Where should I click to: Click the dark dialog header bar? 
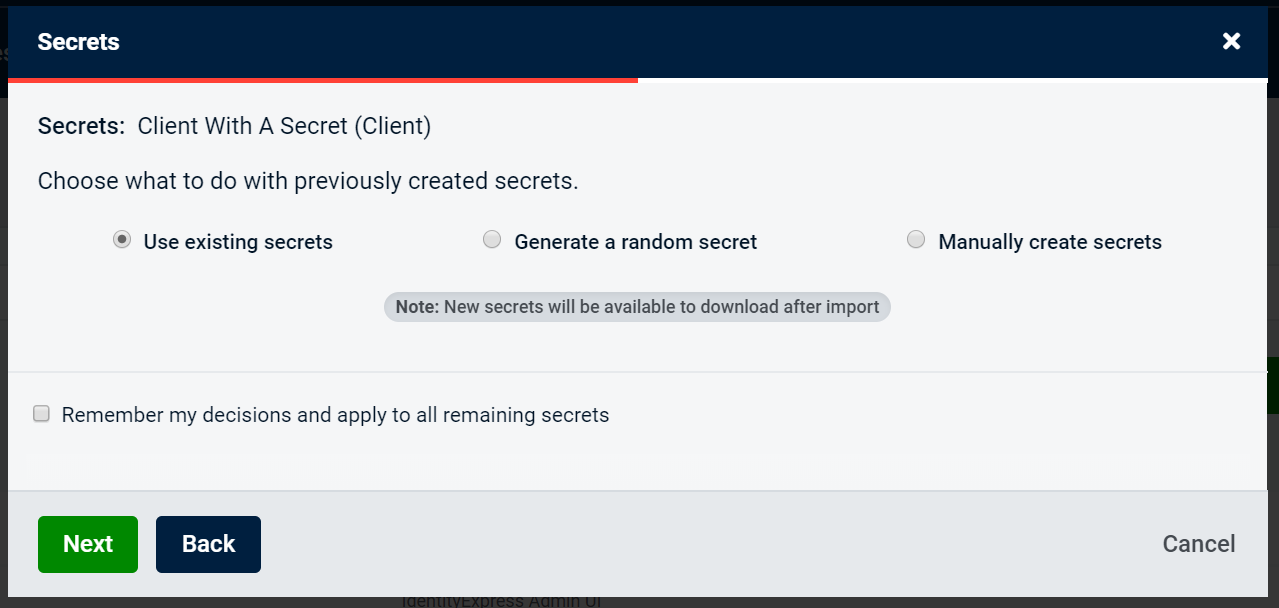pos(640,41)
